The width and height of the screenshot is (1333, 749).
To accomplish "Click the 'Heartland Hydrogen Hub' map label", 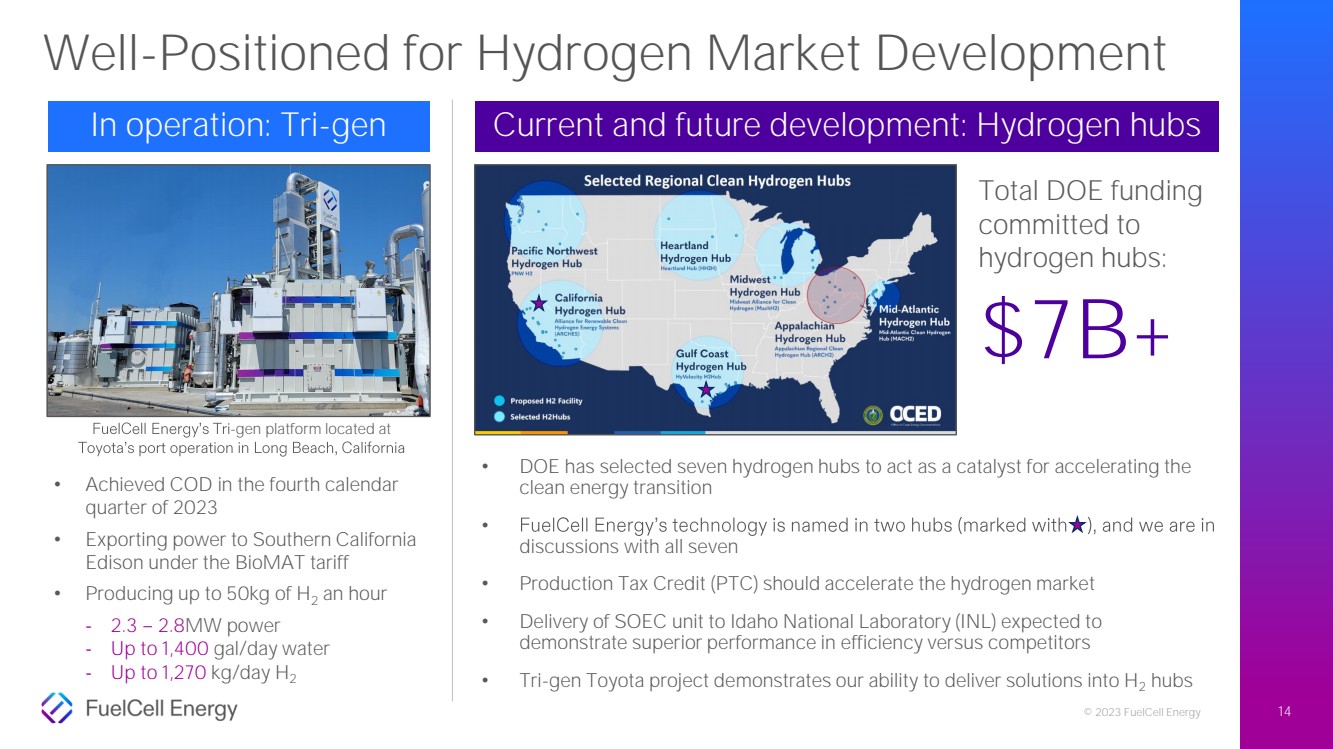I will pyautogui.click(x=695, y=253).
